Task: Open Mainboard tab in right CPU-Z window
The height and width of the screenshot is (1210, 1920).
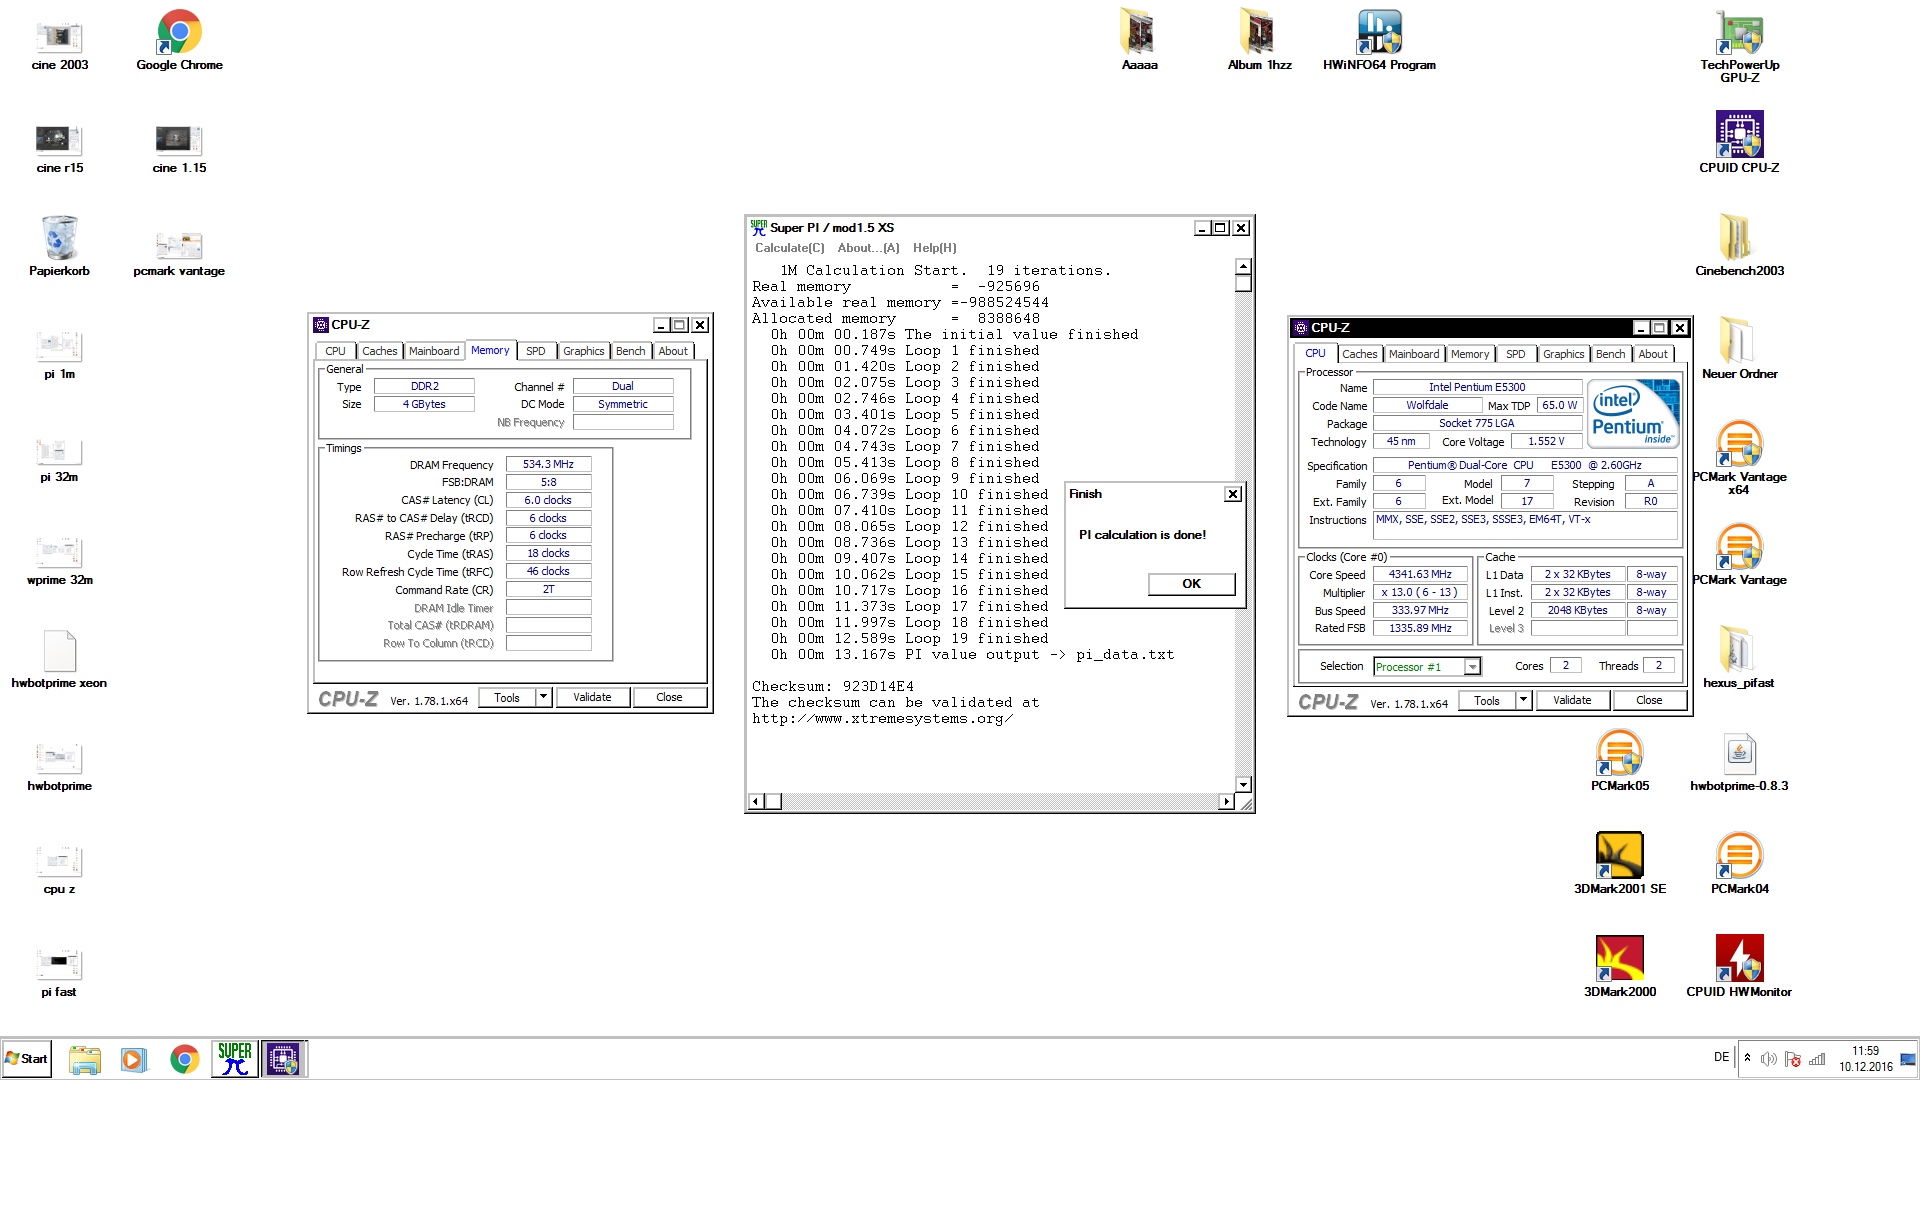Action: (1413, 354)
